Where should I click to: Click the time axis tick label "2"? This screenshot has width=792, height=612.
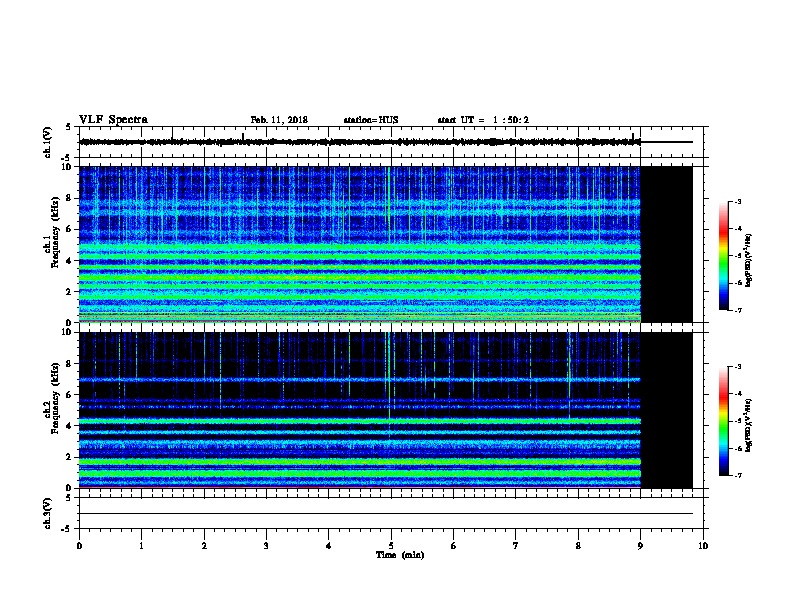pos(204,545)
